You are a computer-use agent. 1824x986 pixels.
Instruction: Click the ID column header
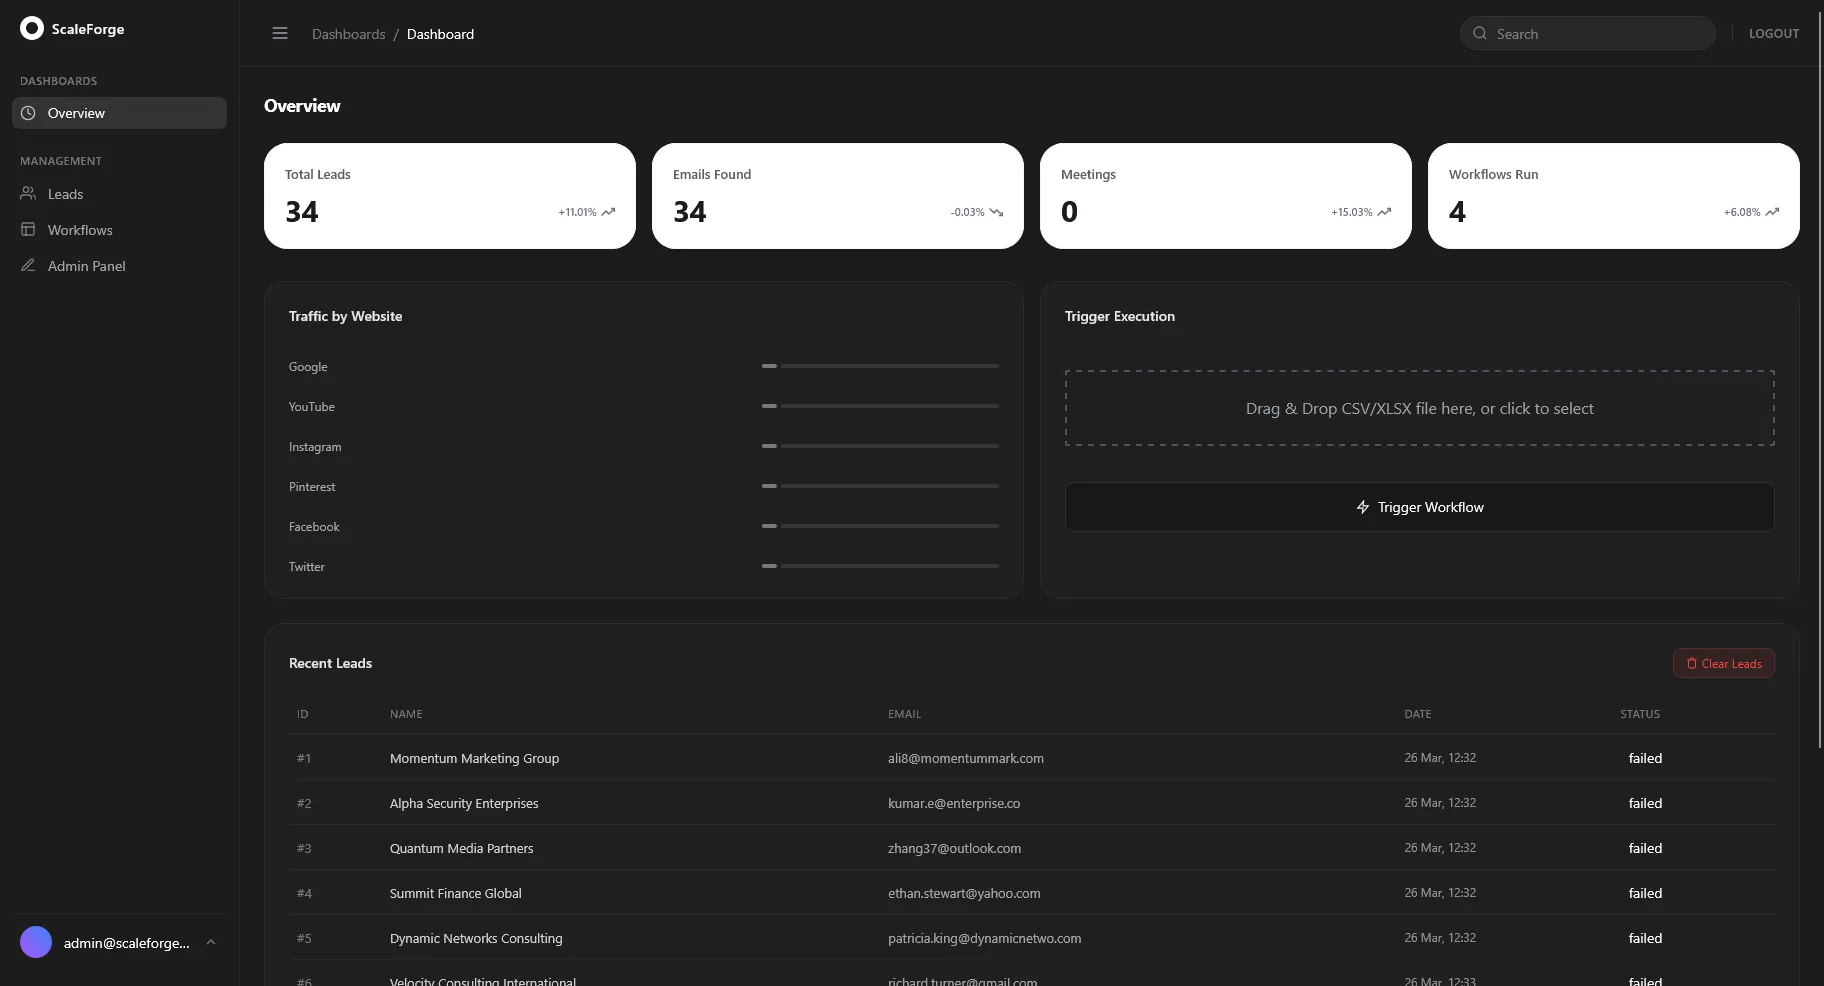pyautogui.click(x=303, y=714)
